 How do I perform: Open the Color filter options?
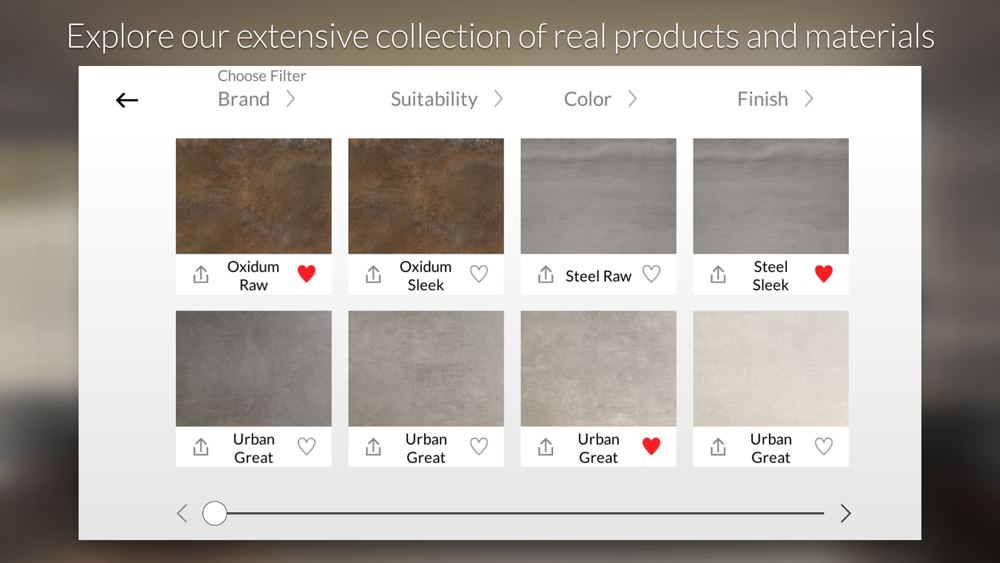600,99
